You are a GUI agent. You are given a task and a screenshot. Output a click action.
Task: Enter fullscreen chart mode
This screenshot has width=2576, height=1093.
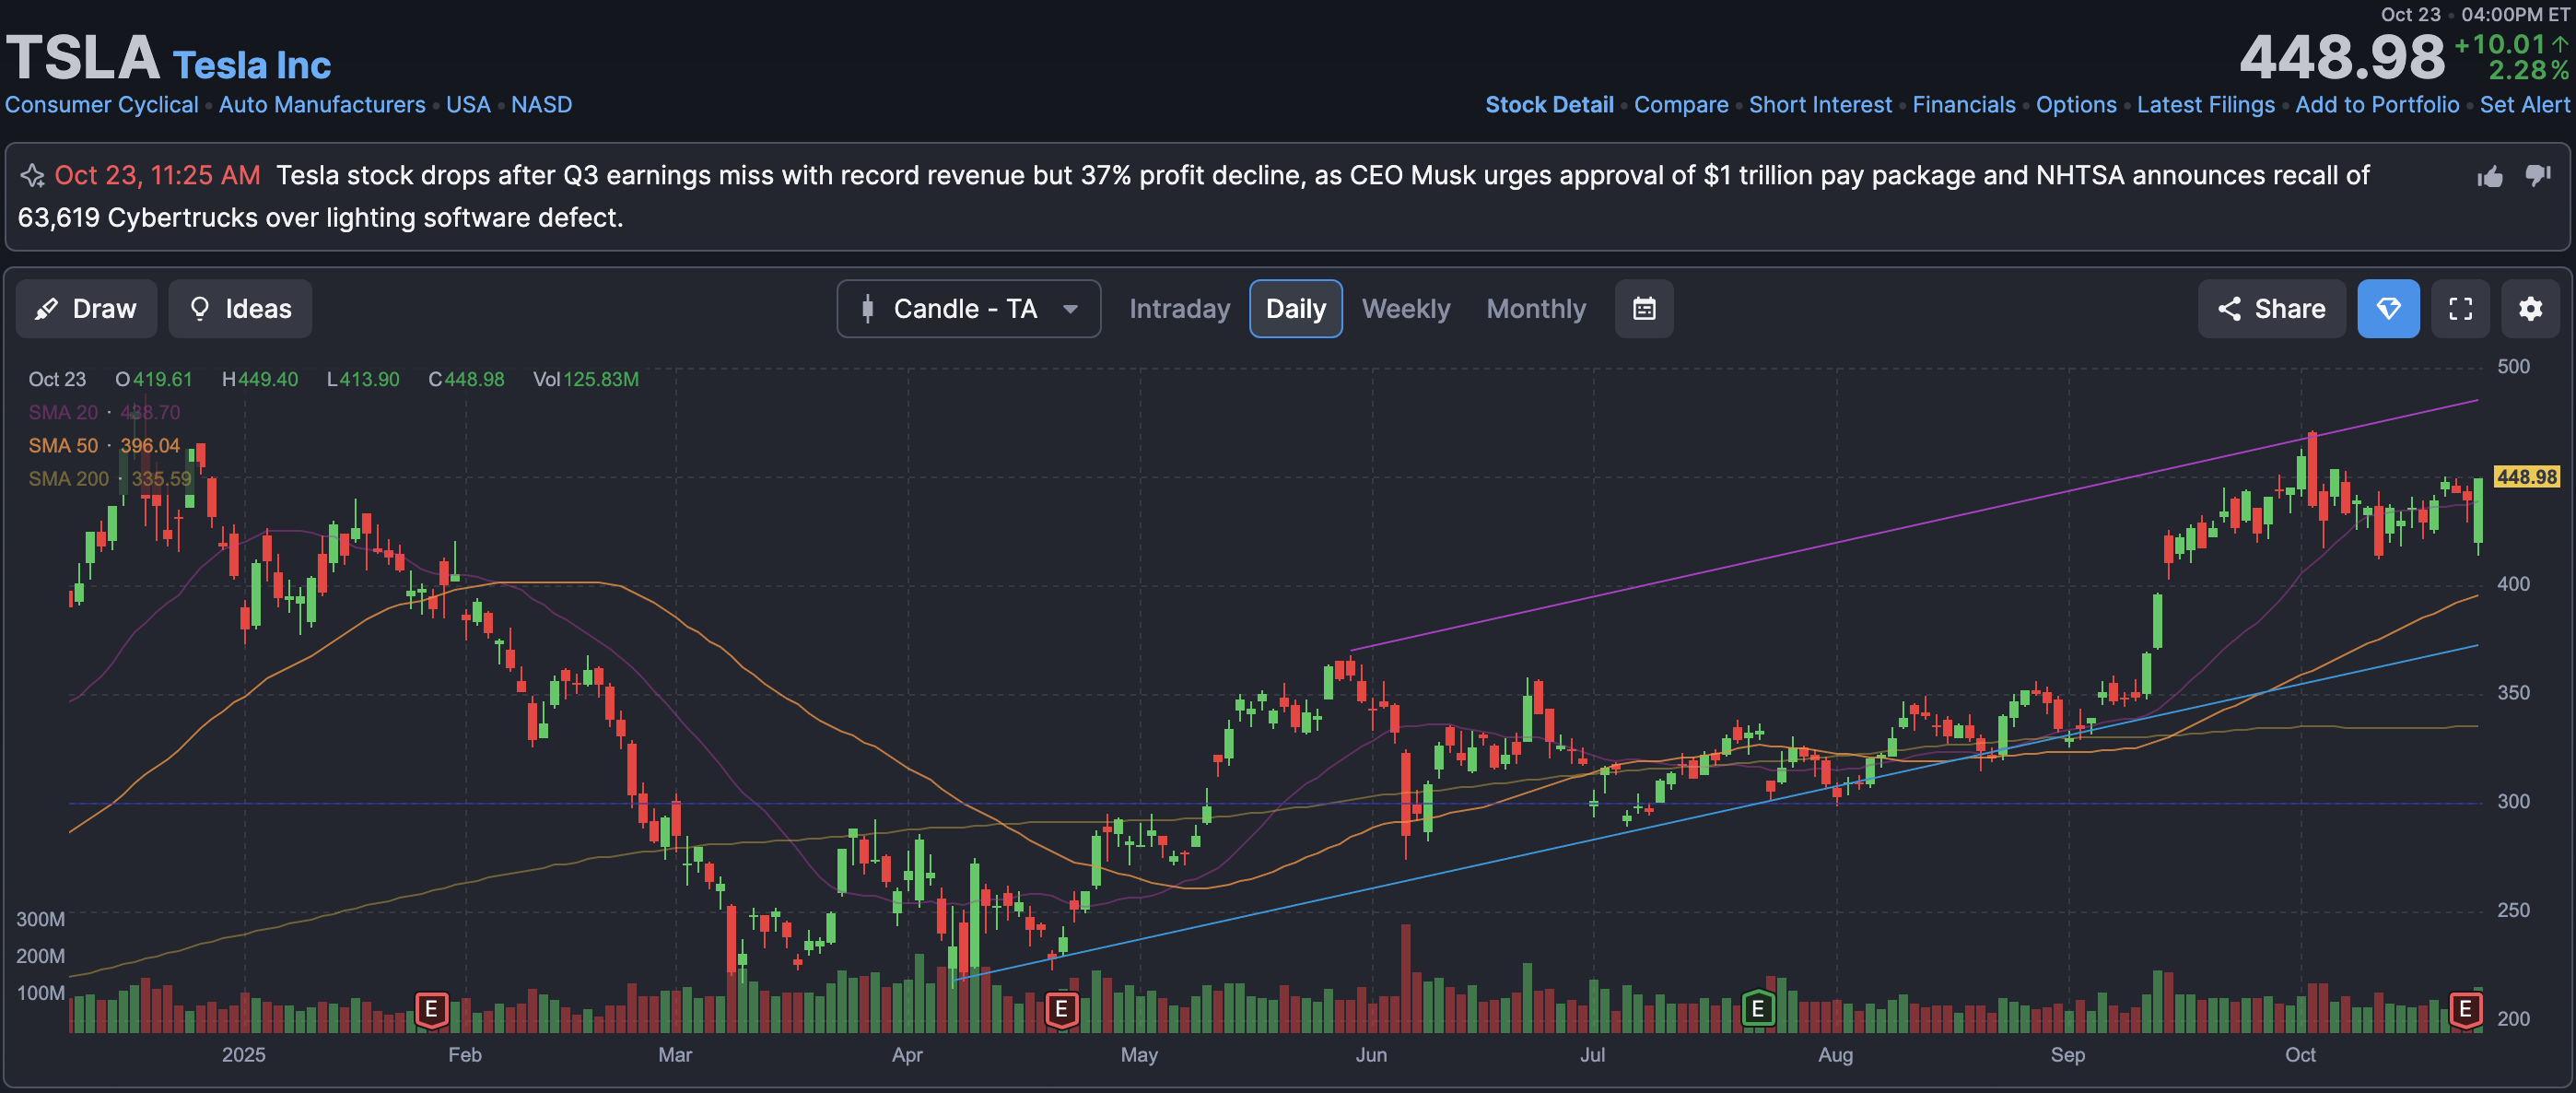2460,309
